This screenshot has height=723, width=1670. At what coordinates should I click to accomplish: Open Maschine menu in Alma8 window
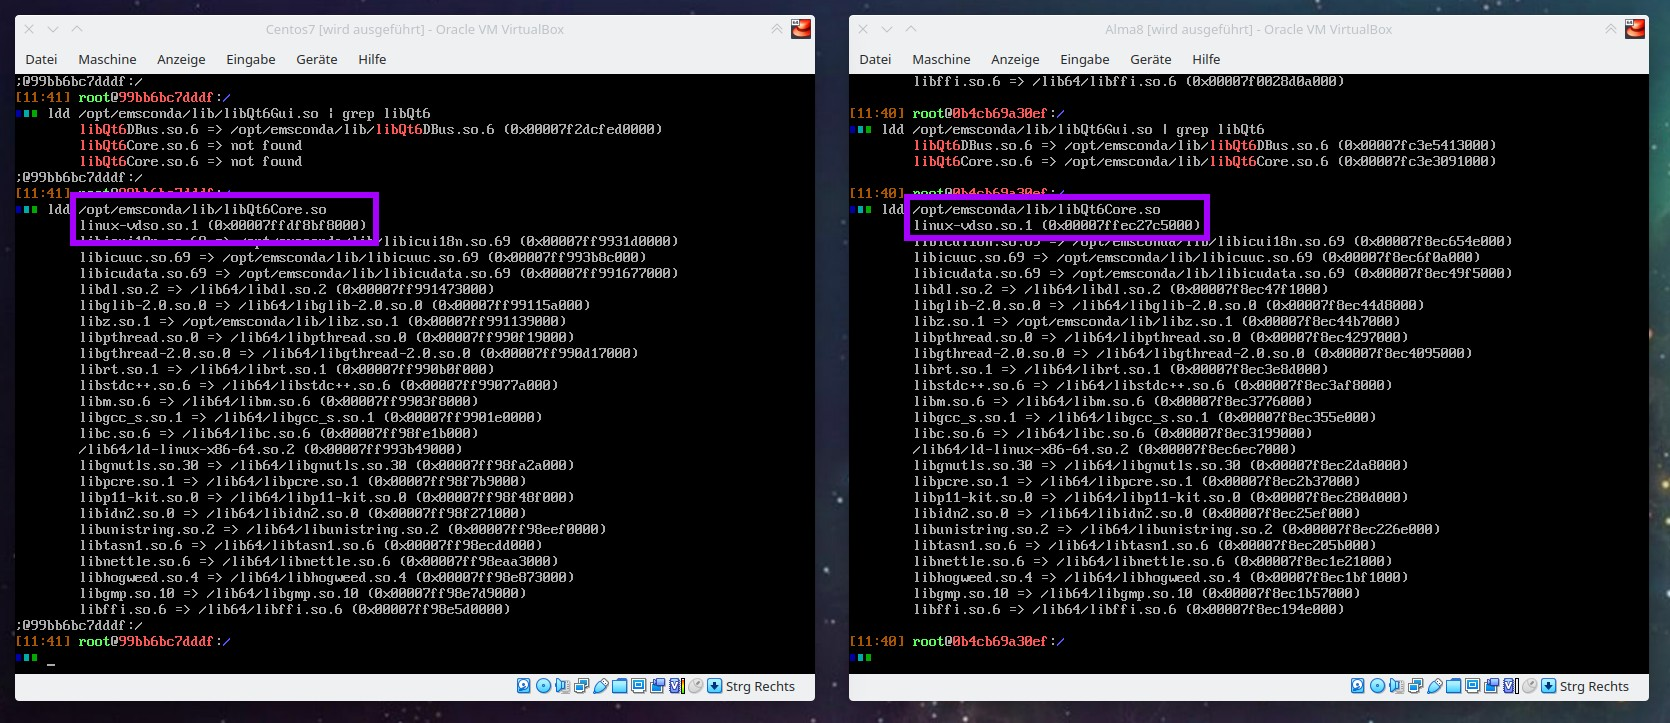pos(941,59)
